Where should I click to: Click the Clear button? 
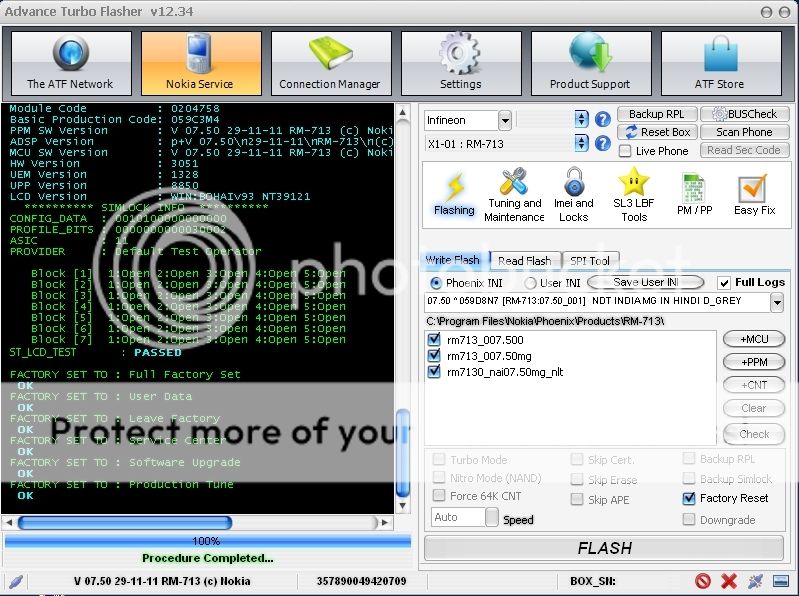[x=754, y=408]
